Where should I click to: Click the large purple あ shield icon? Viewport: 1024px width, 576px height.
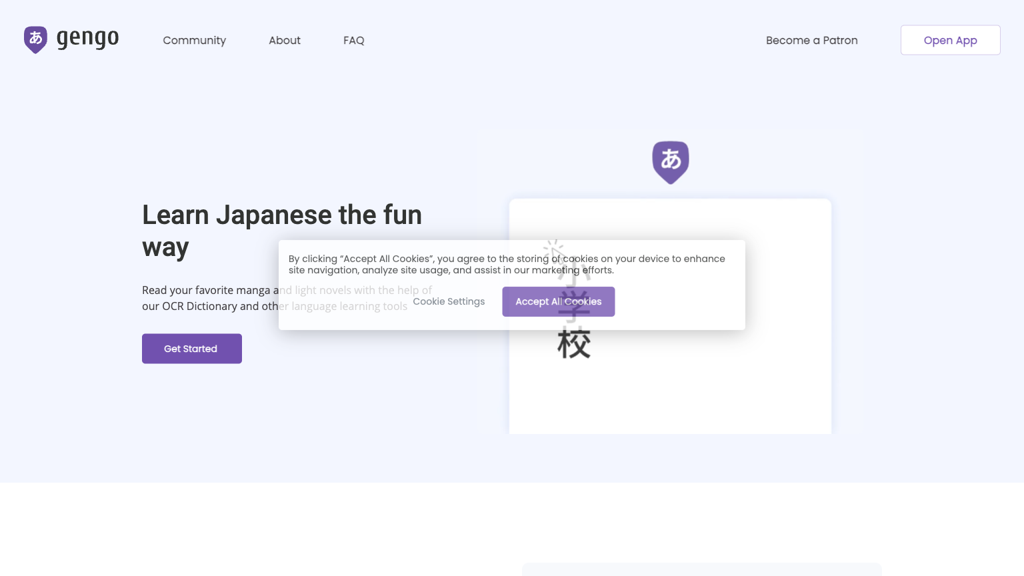(x=670, y=161)
